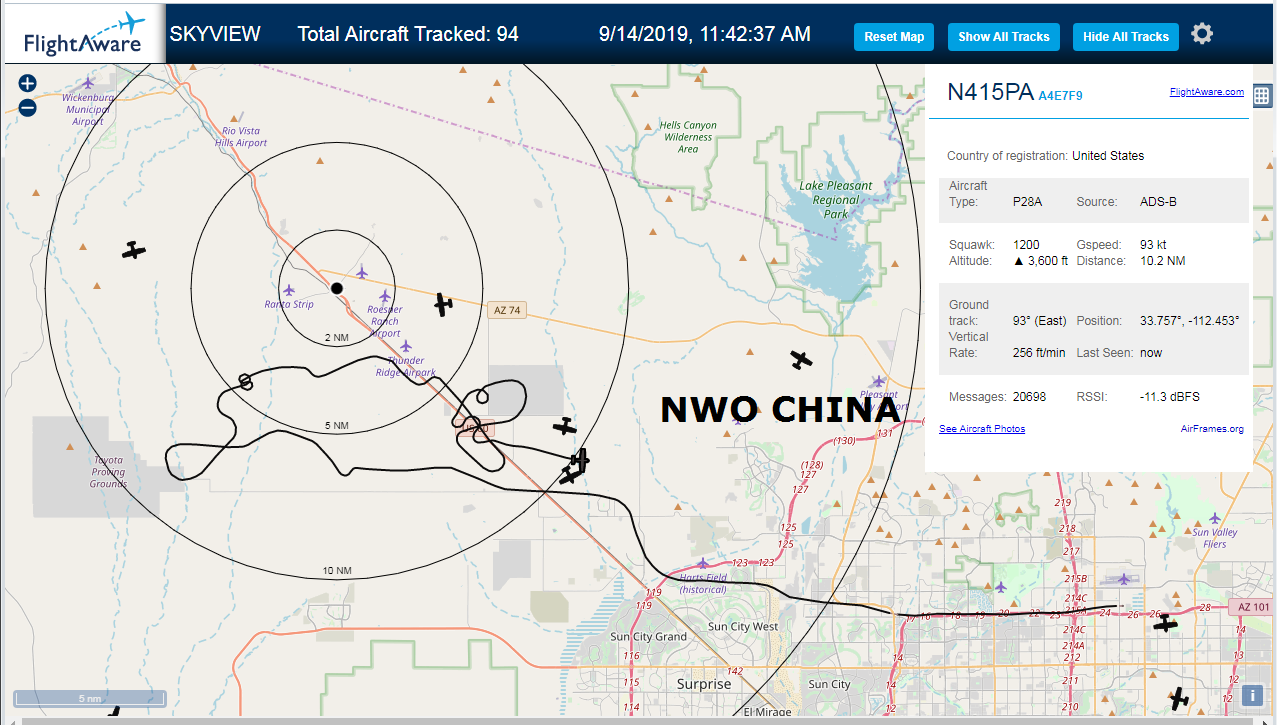Click United States registration country
1277x725 pixels.
pyautogui.click(x=1108, y=156)
